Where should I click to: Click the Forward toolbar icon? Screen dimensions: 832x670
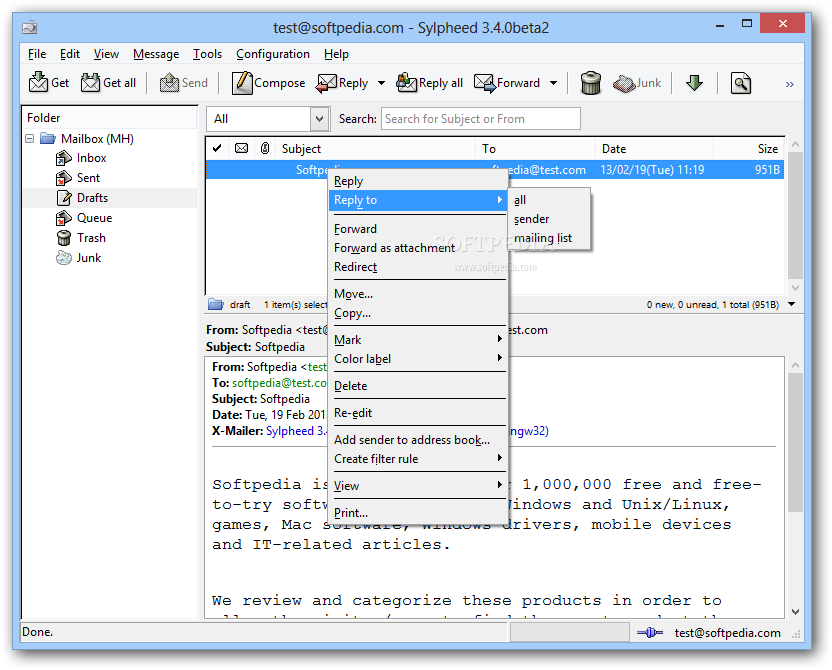[x=484, y=83]
